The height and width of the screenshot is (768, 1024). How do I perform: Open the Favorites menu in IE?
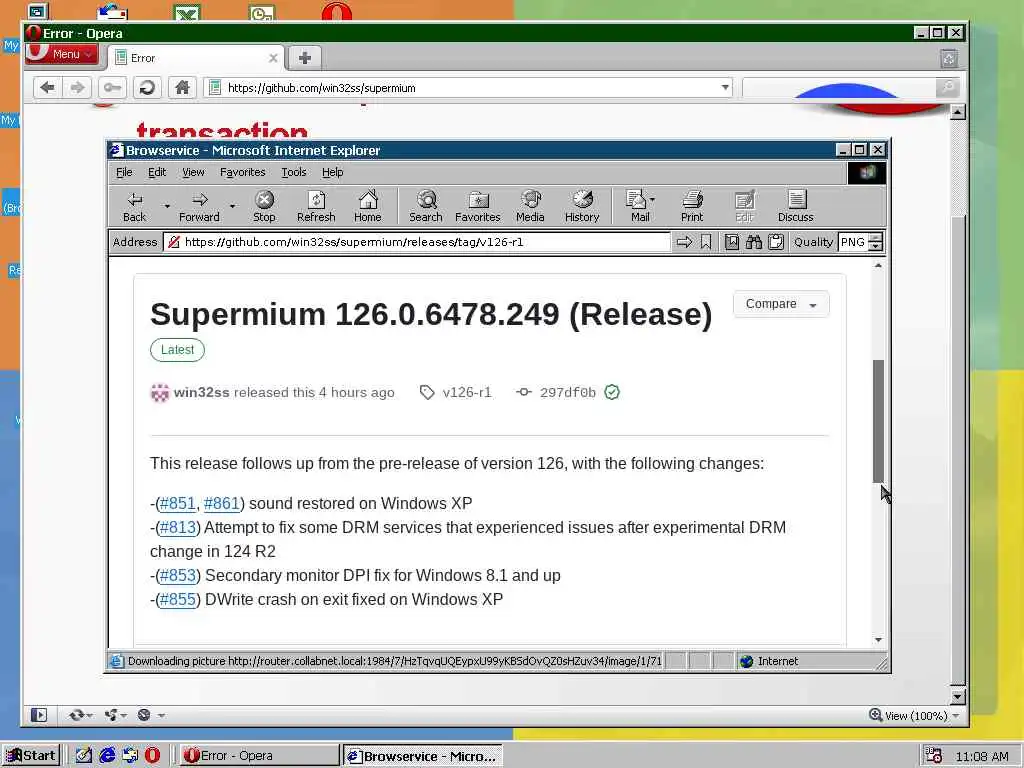click(x=242, y=172)
